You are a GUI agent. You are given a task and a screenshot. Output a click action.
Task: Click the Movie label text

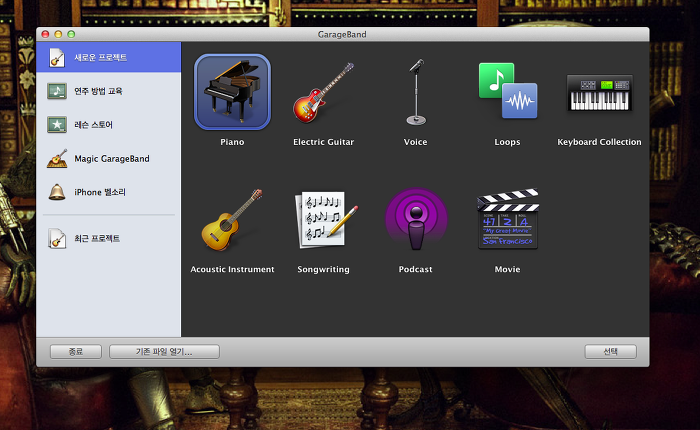(508, 269)
